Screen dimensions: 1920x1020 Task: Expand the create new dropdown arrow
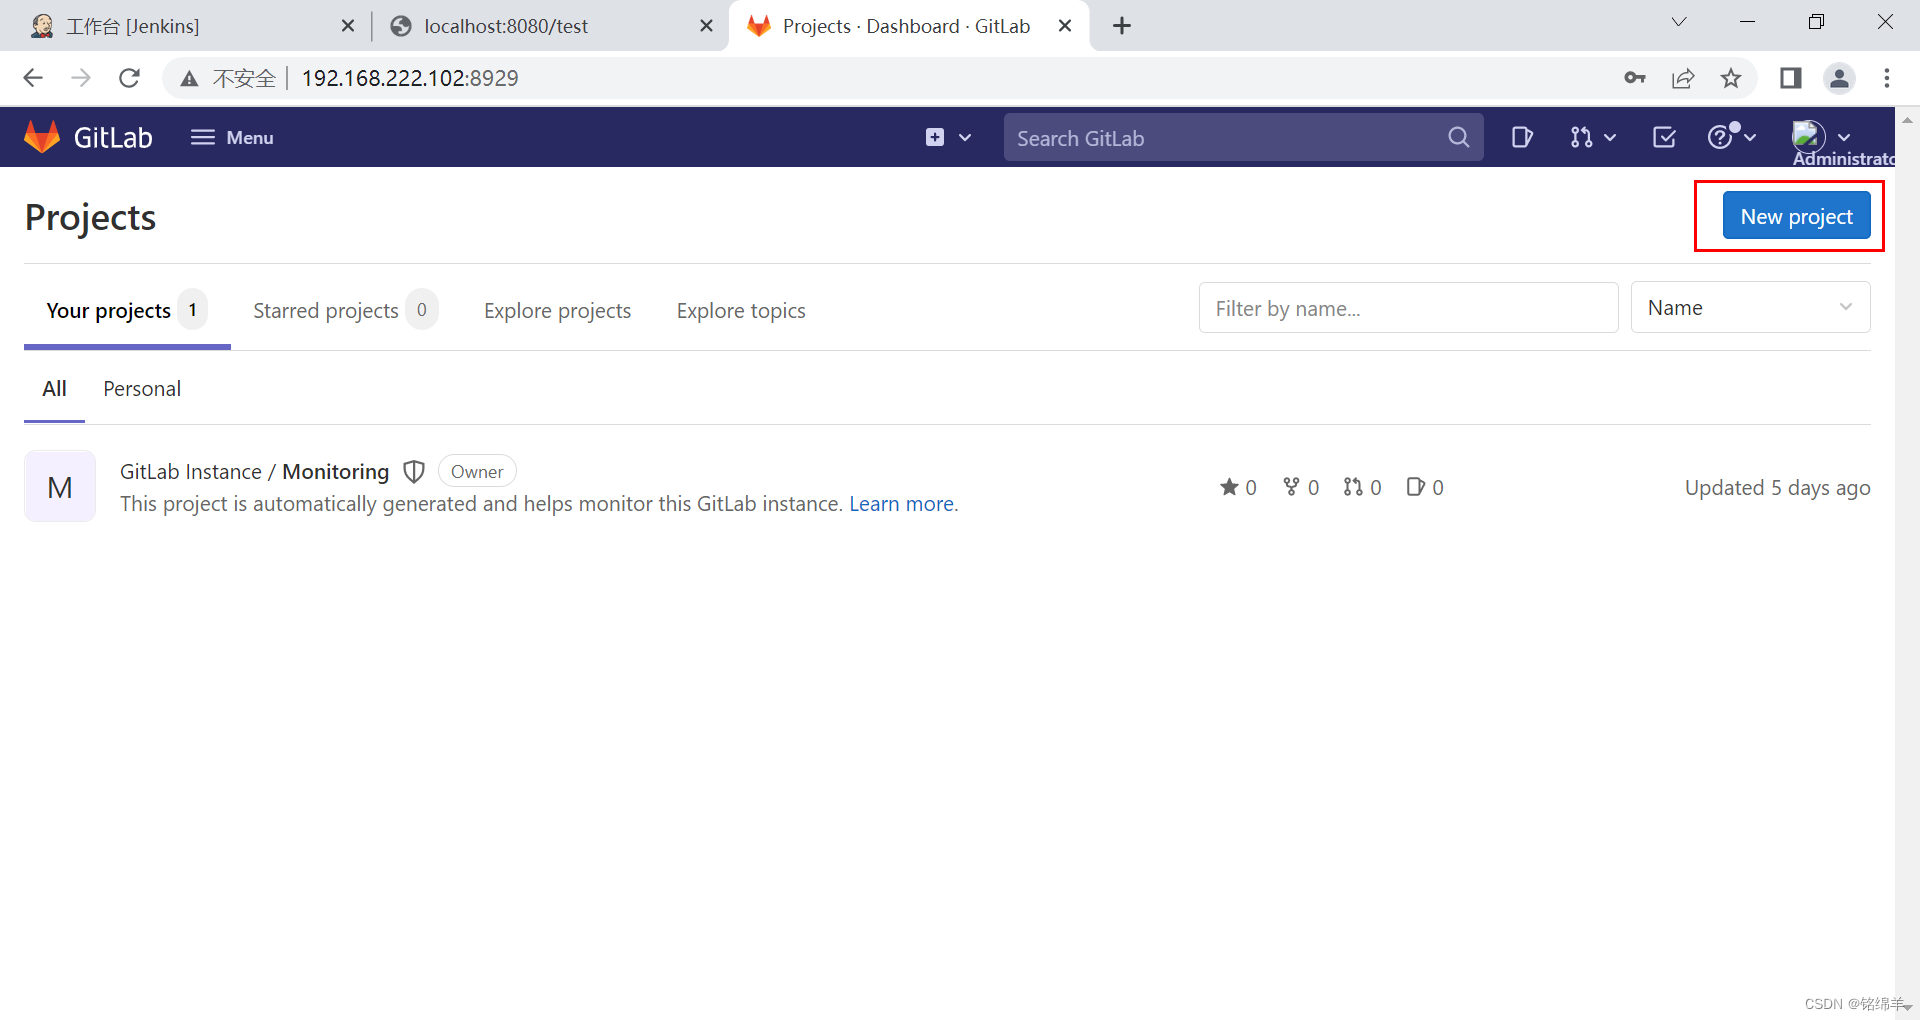[x=965, y=138]
